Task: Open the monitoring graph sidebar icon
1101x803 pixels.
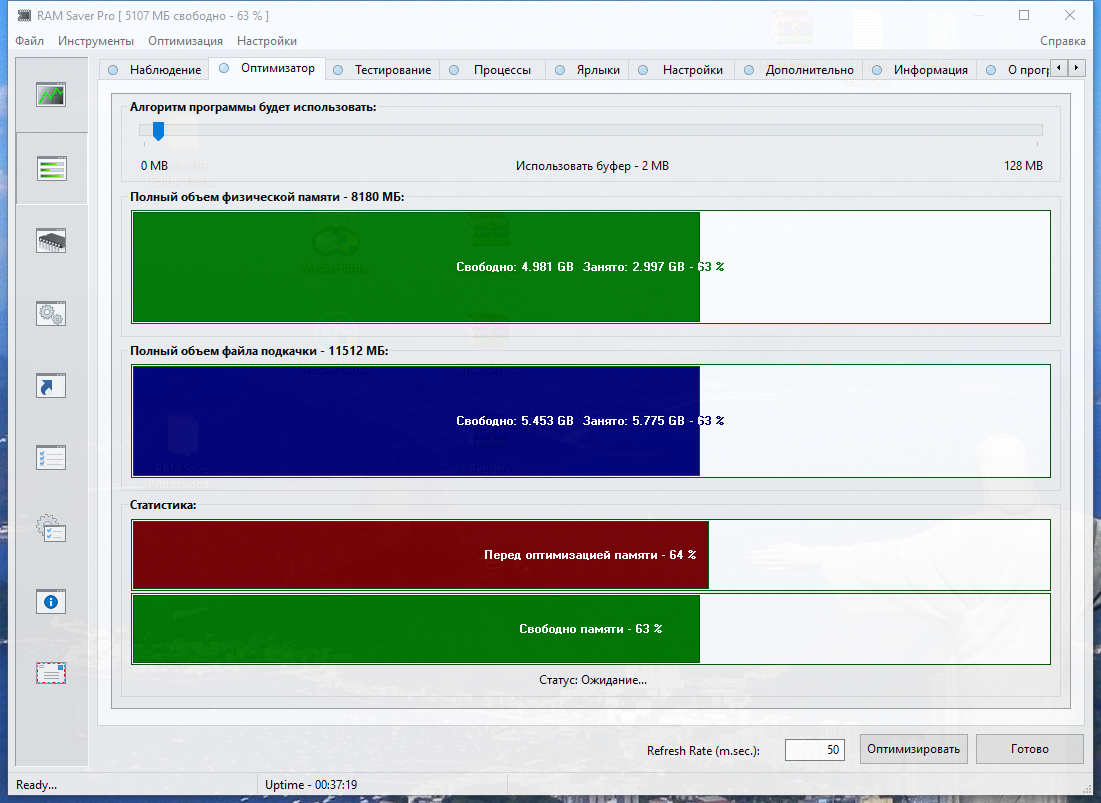Action: 51,95
